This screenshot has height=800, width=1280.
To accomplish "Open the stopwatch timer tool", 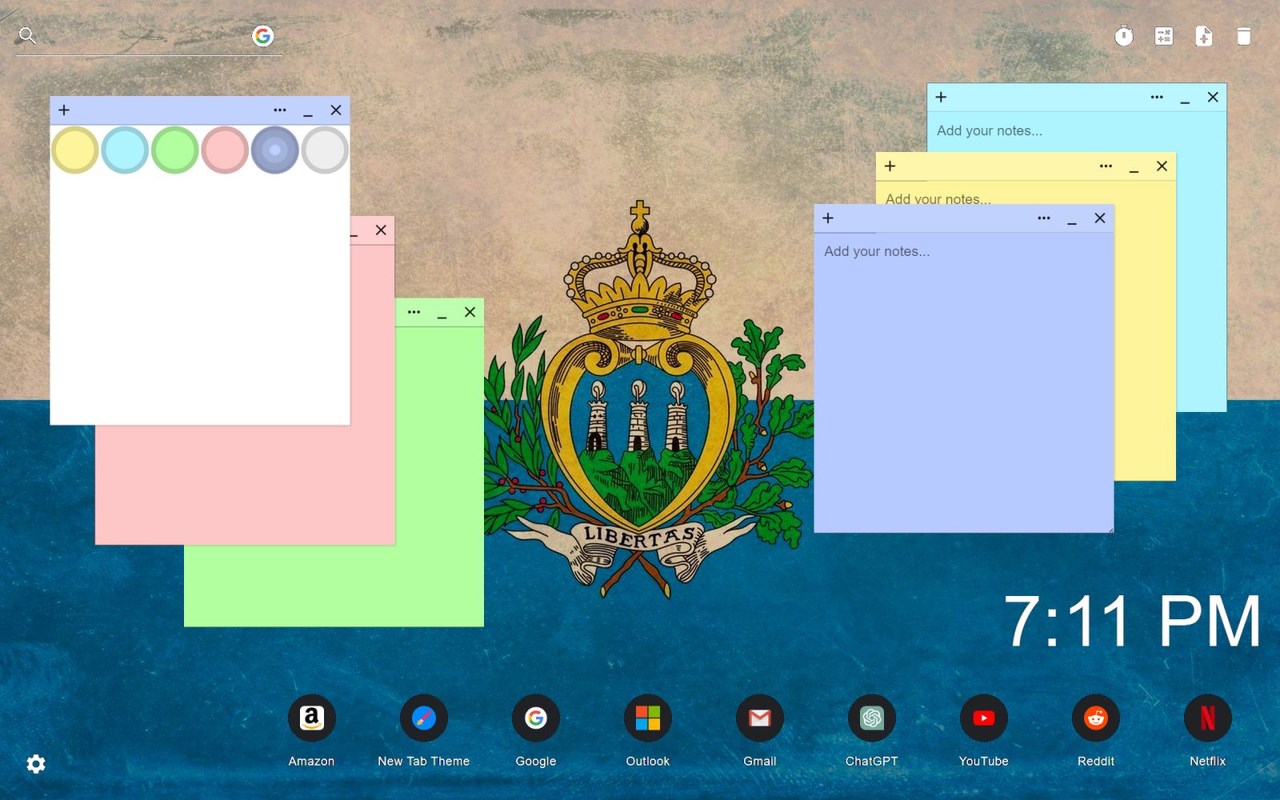I will click(x=1124, y=36).
